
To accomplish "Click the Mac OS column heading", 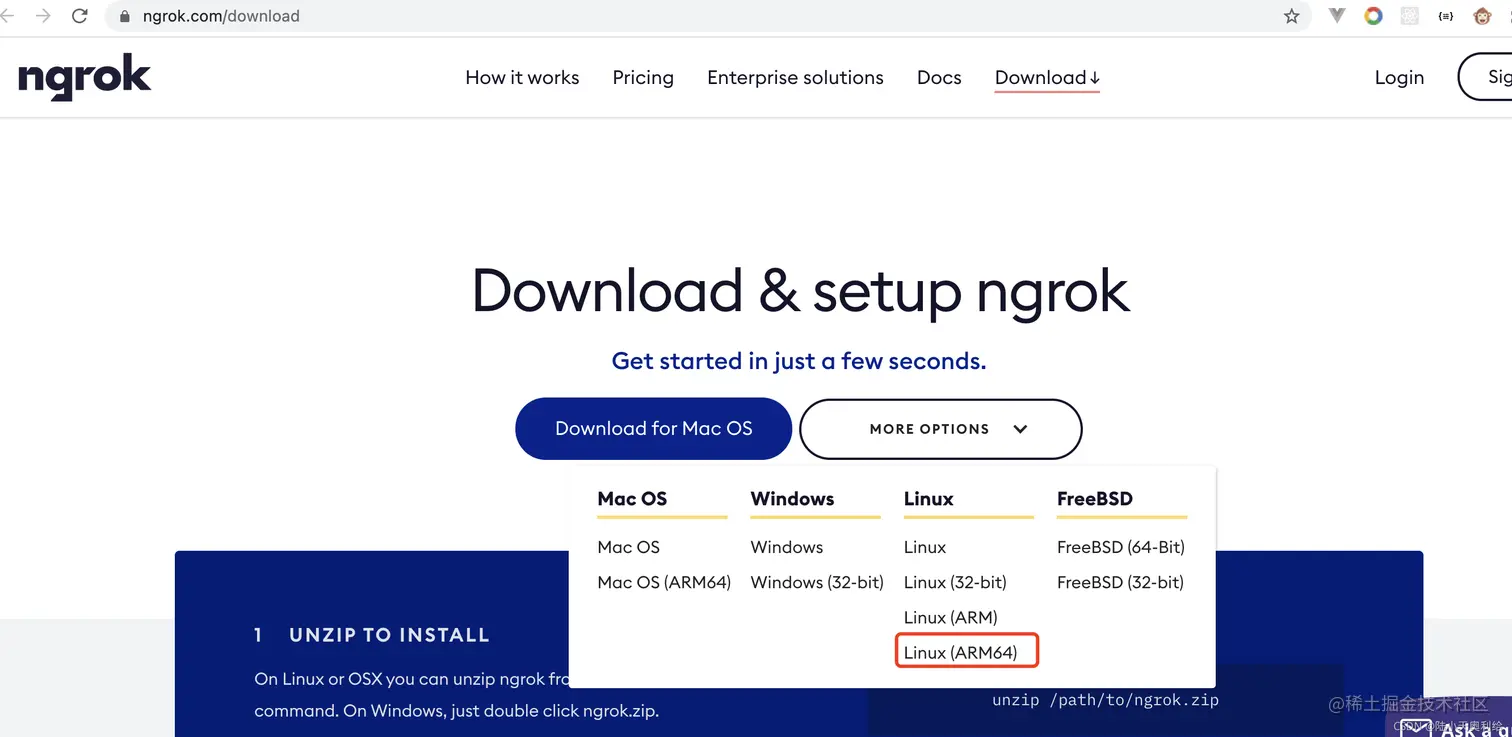I will coord(632,499).
